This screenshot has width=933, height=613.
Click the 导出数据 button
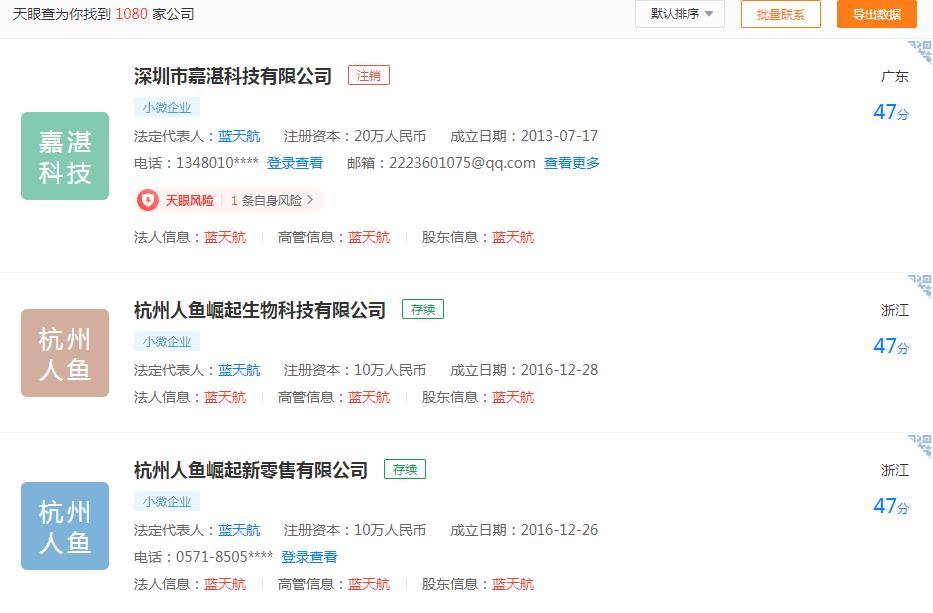[876, 14]
